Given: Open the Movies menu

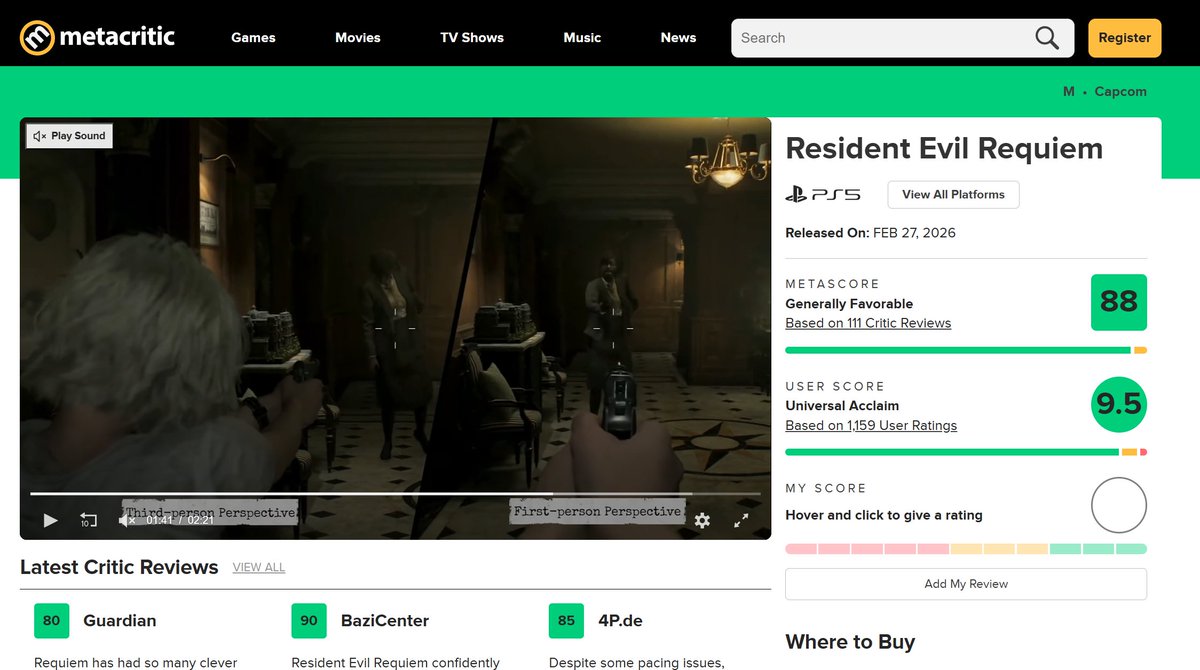Looking at the screenshot, I should click(x=358, y=38).
